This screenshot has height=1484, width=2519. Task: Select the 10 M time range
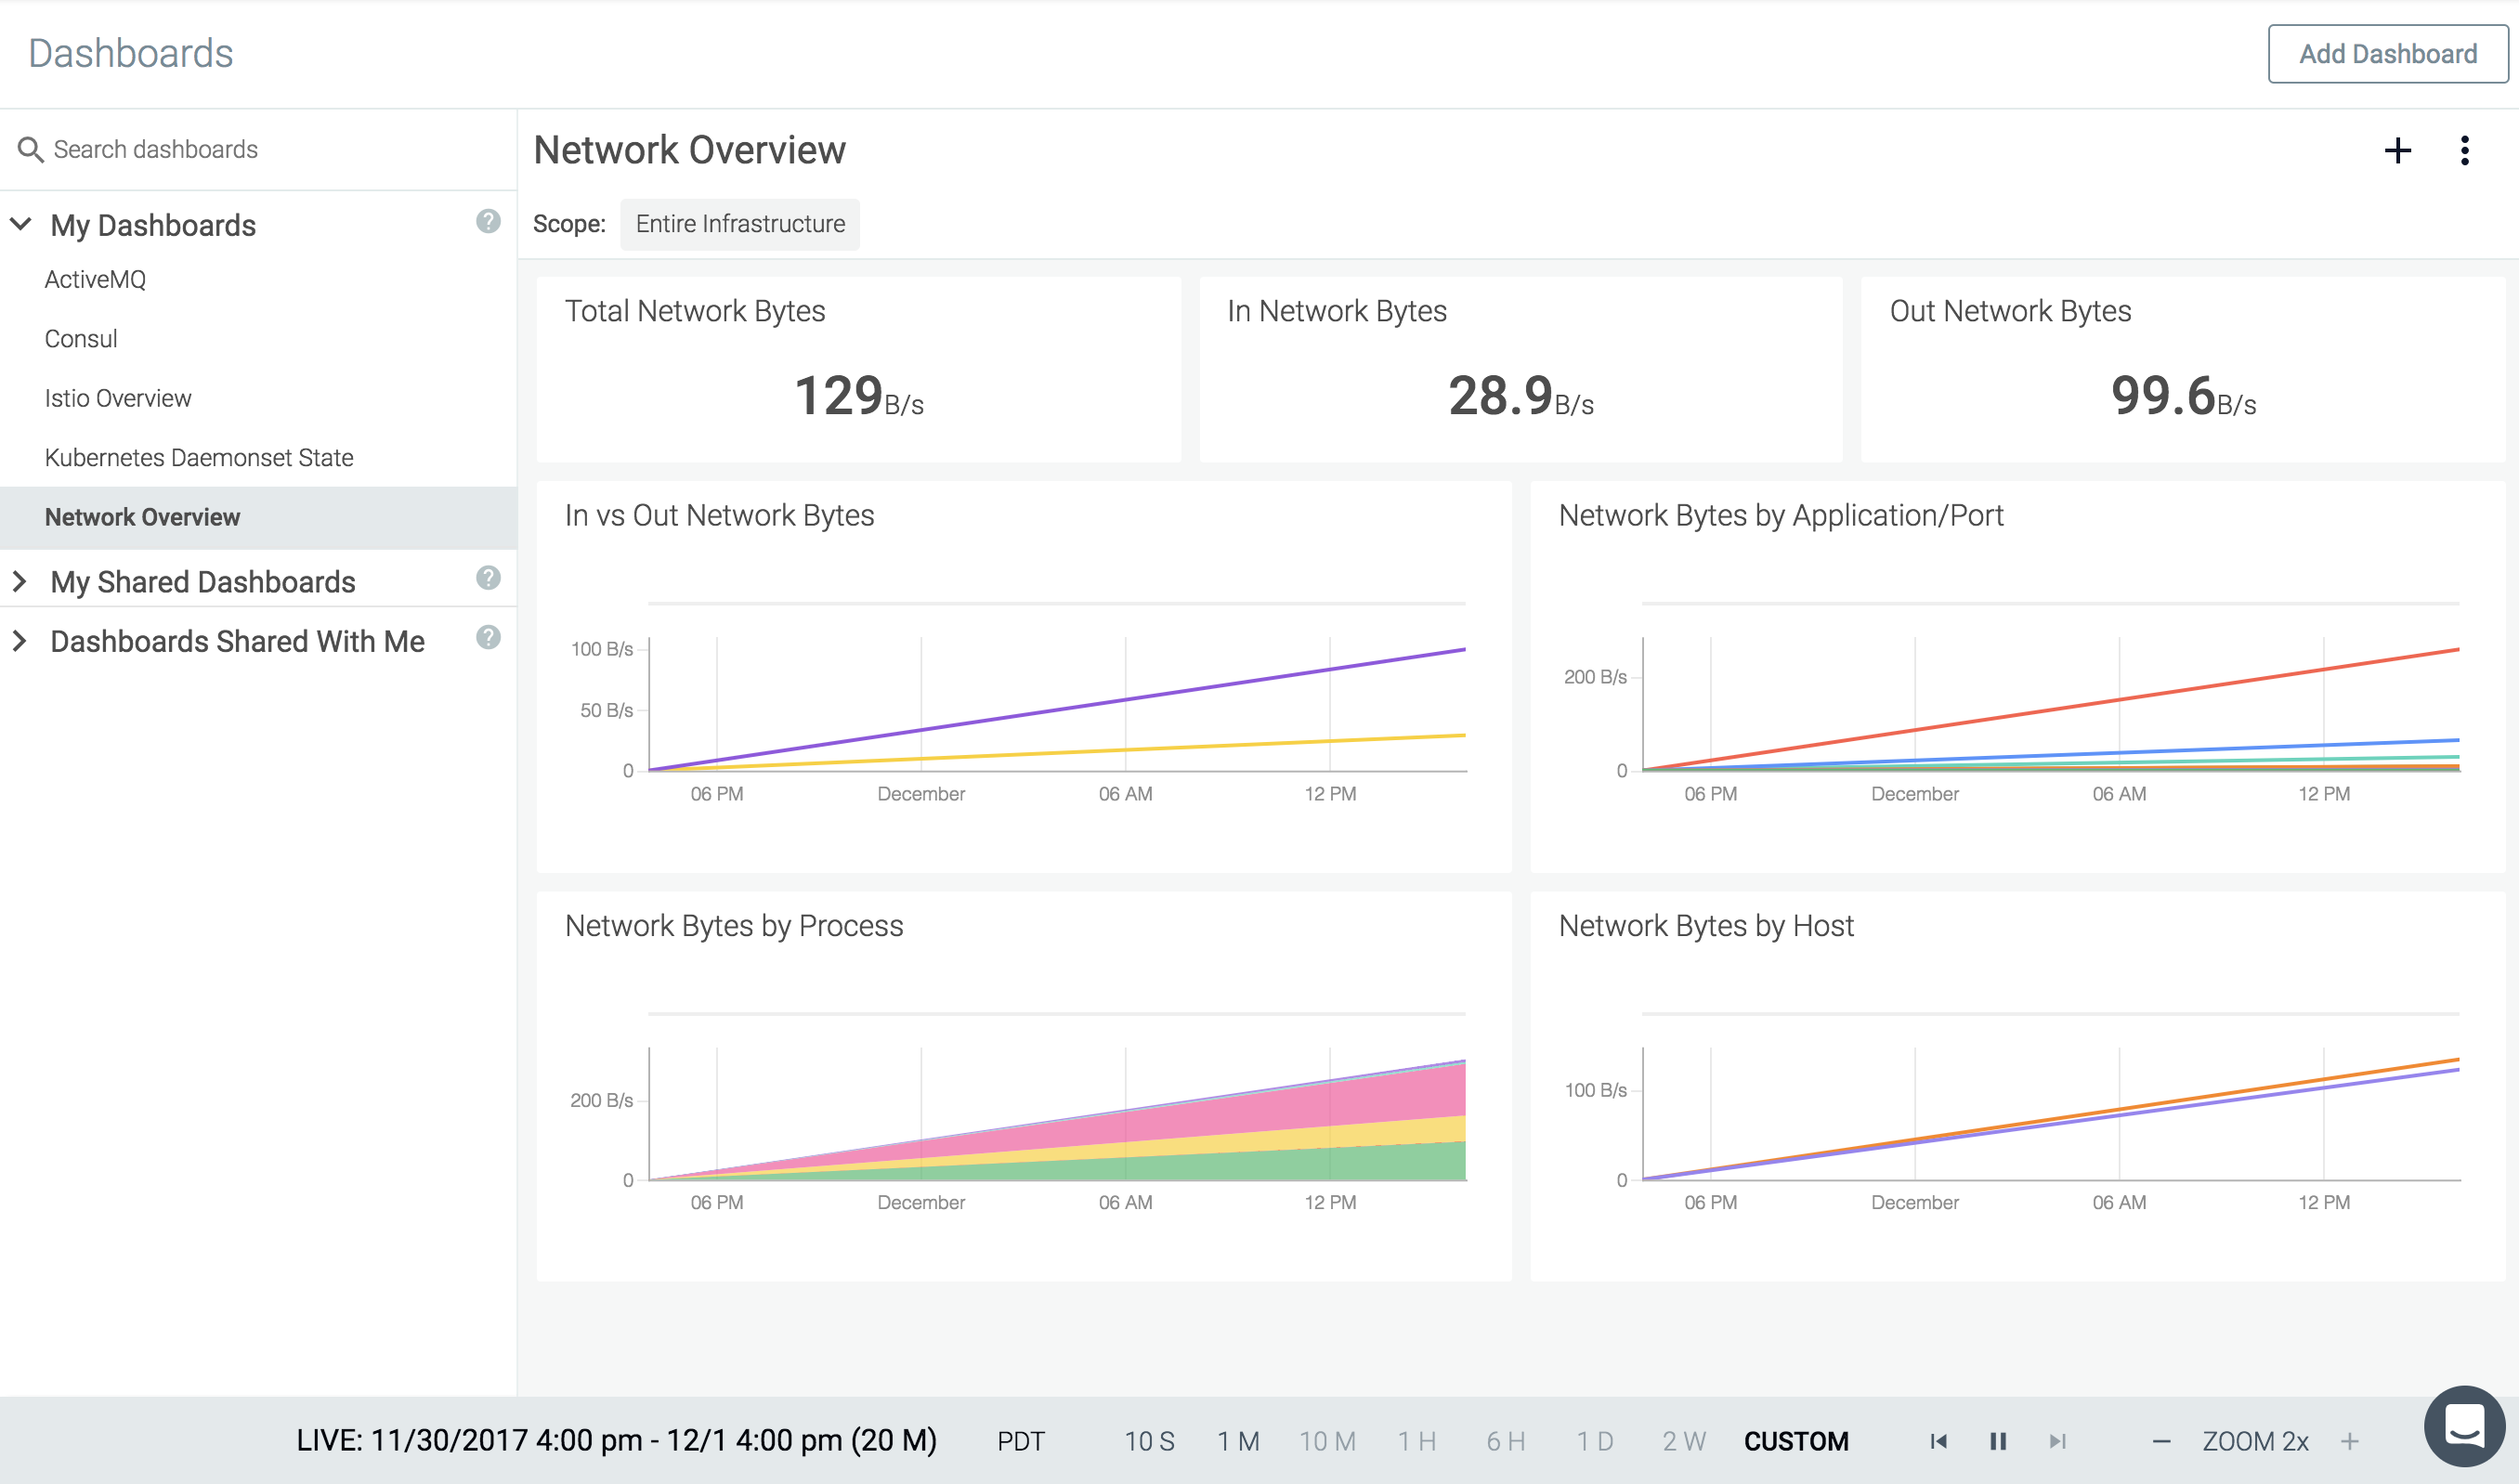pyautogui.click(x=1327, y=1441)
